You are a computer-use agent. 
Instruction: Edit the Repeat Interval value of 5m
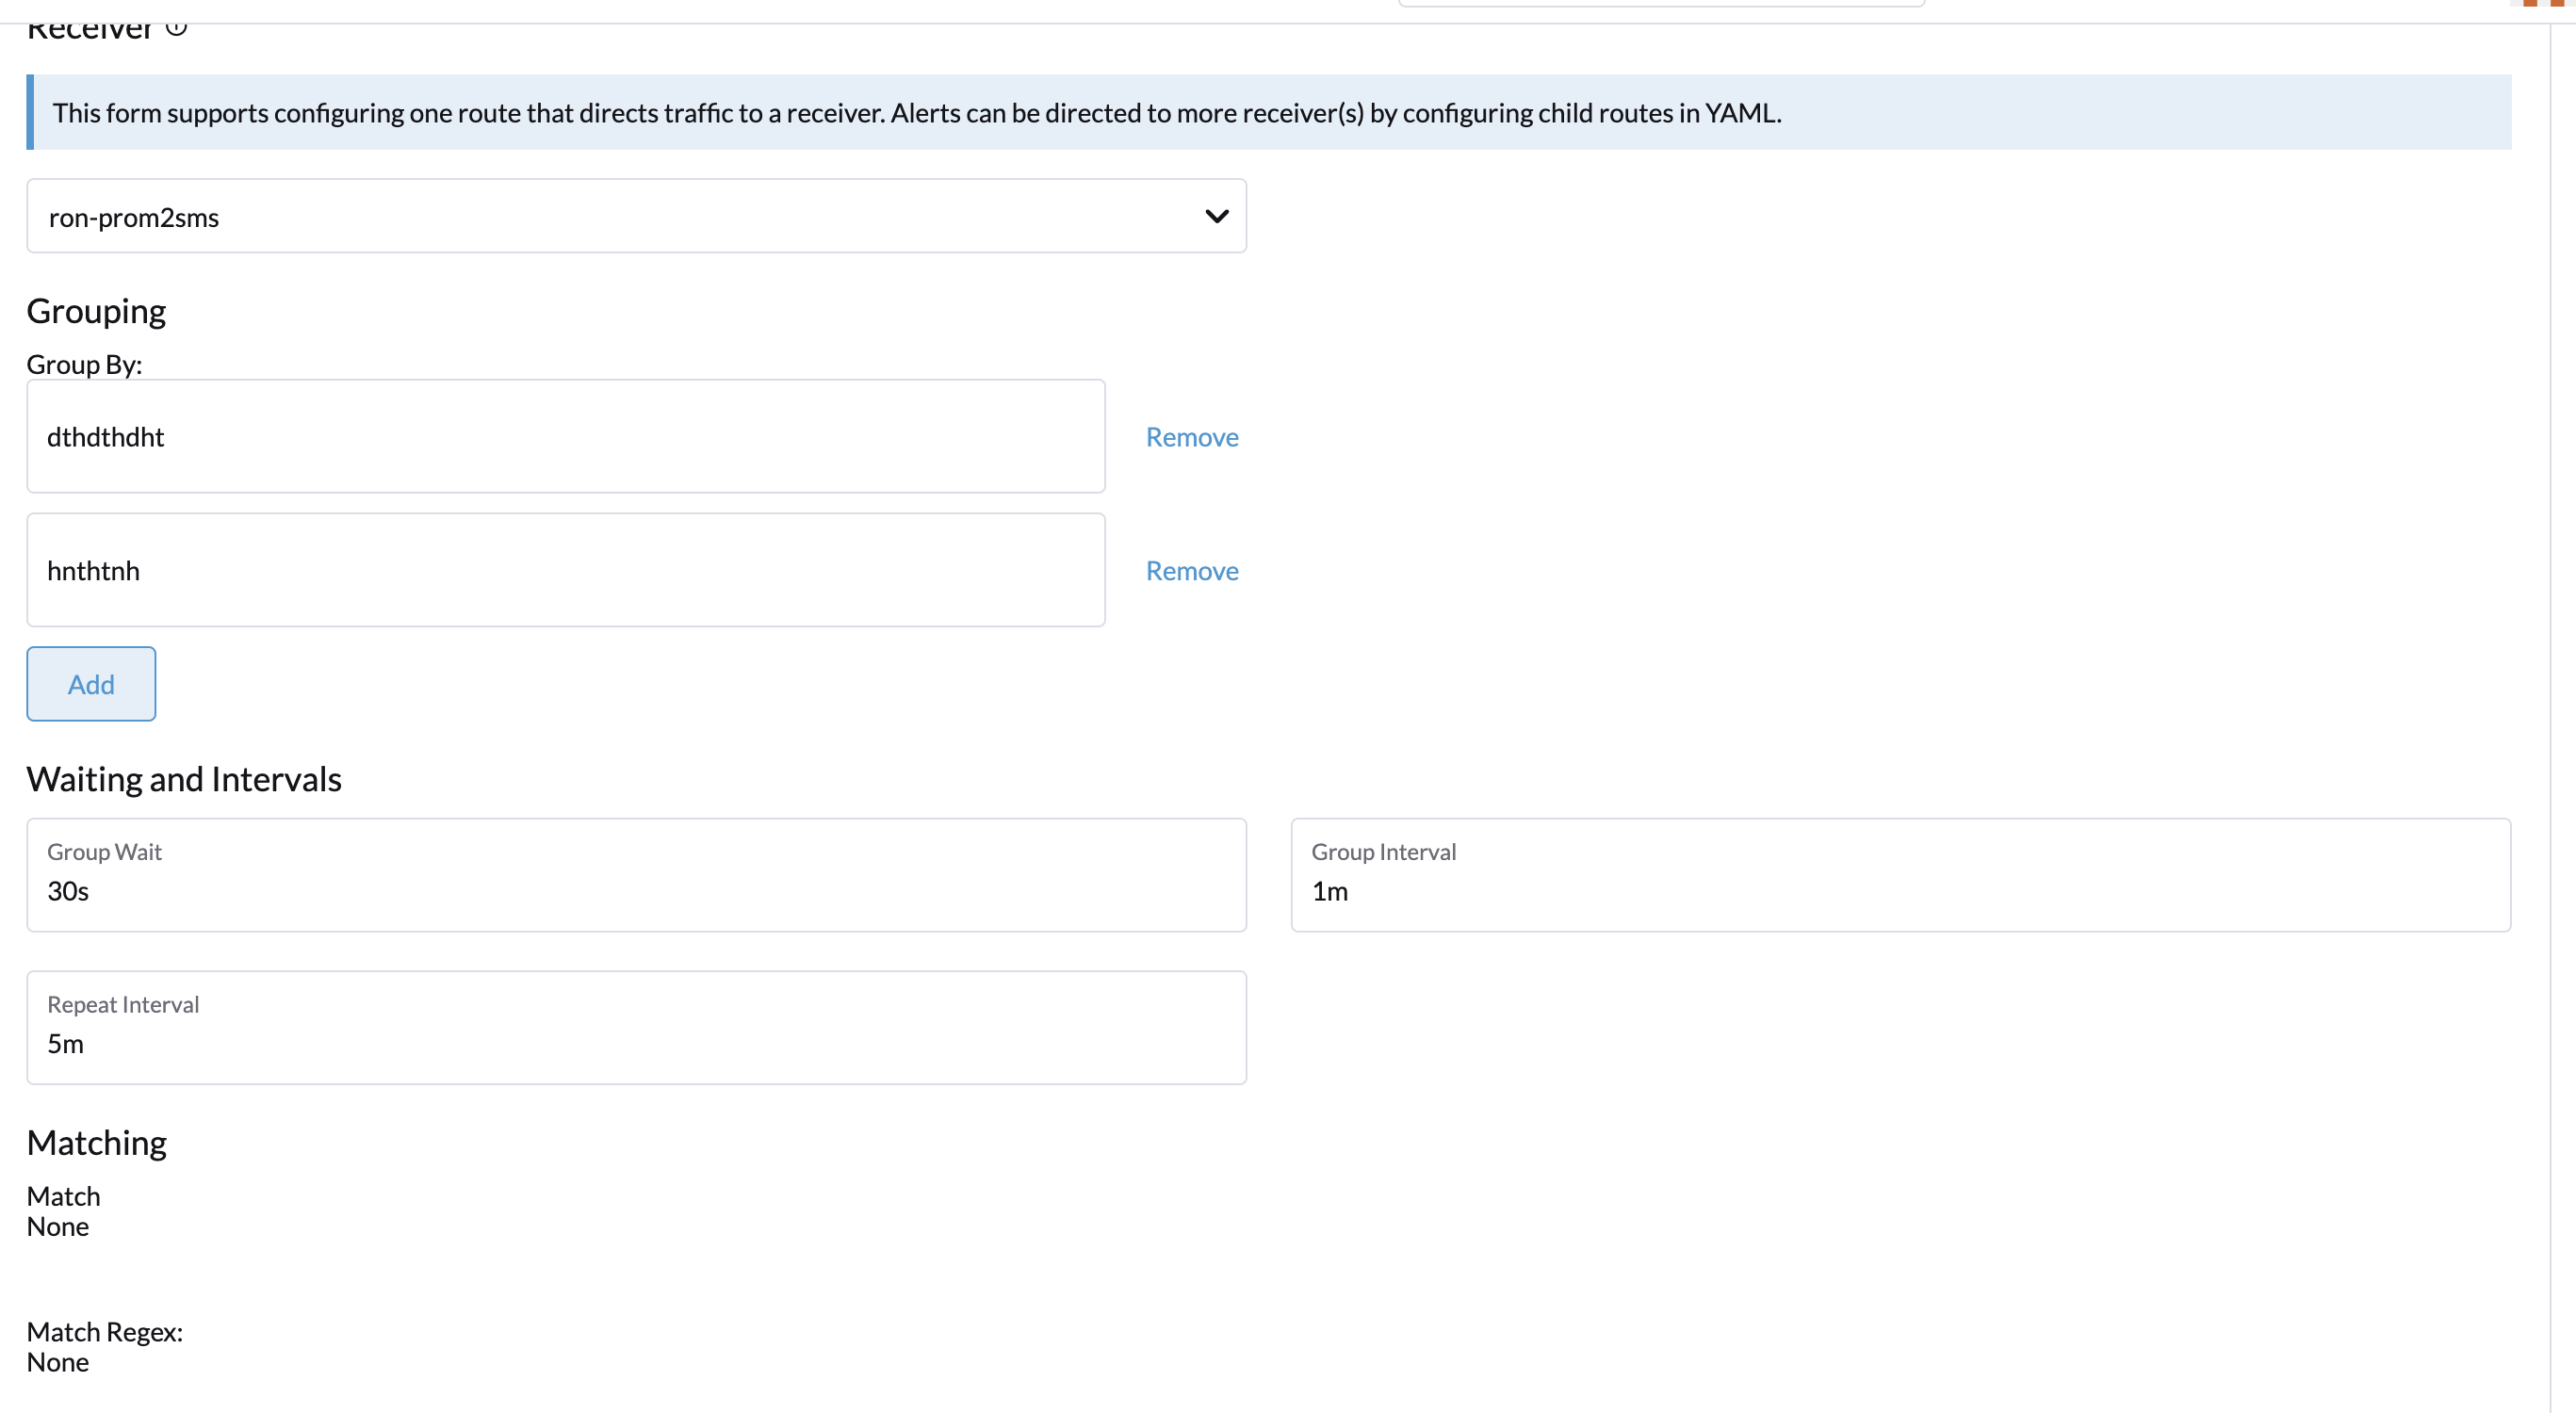tap(637, 1043)
